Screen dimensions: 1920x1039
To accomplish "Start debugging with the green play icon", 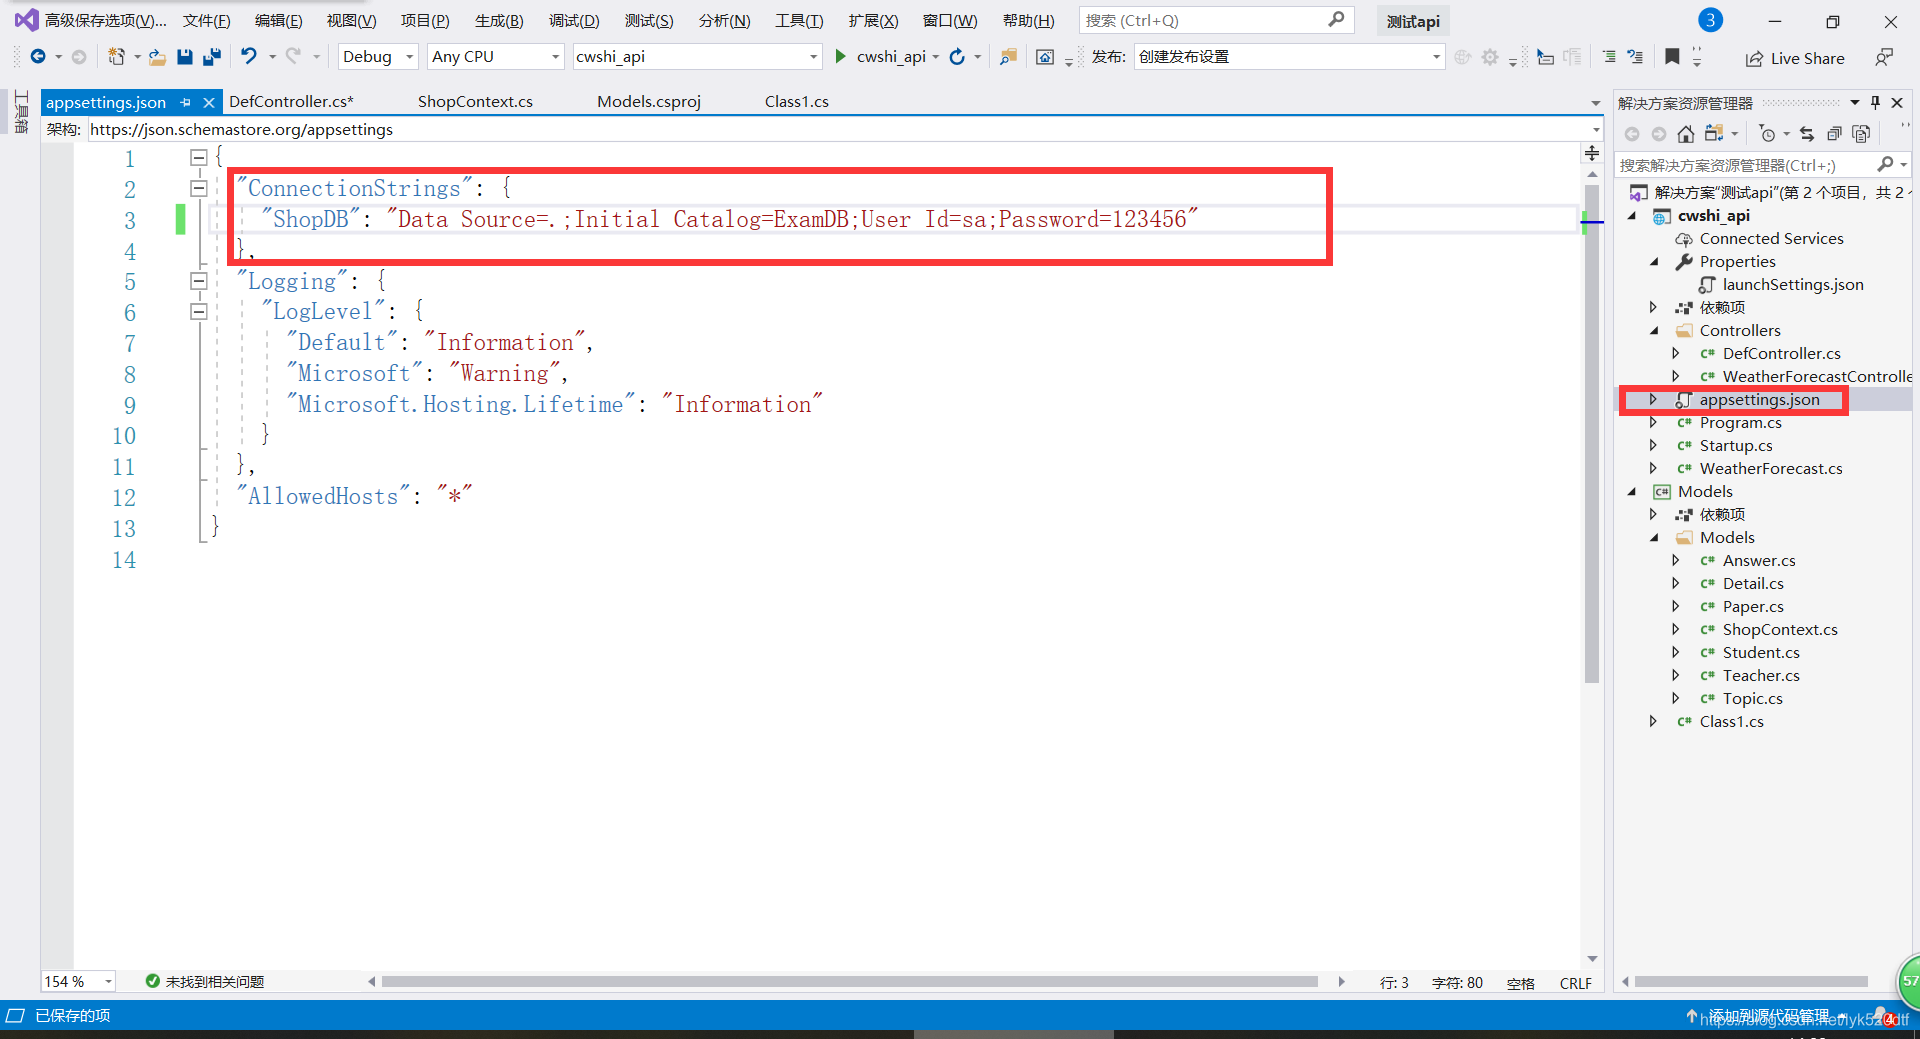I will coord(840,56).
